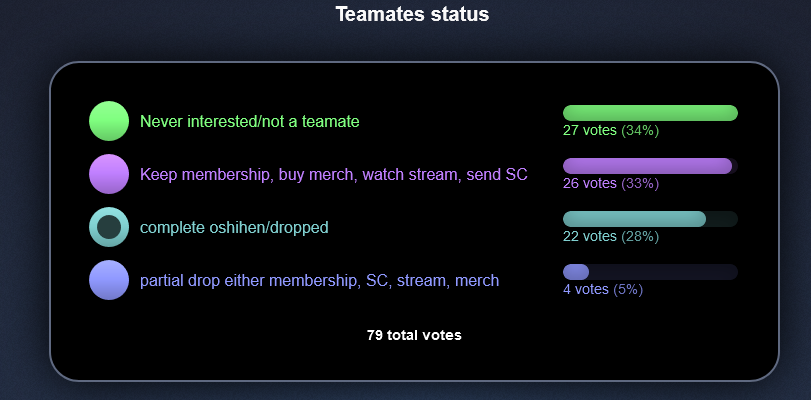Click the "22 votes" count text
This screenshot has height=400, width=811.
[x=590, y=236]
